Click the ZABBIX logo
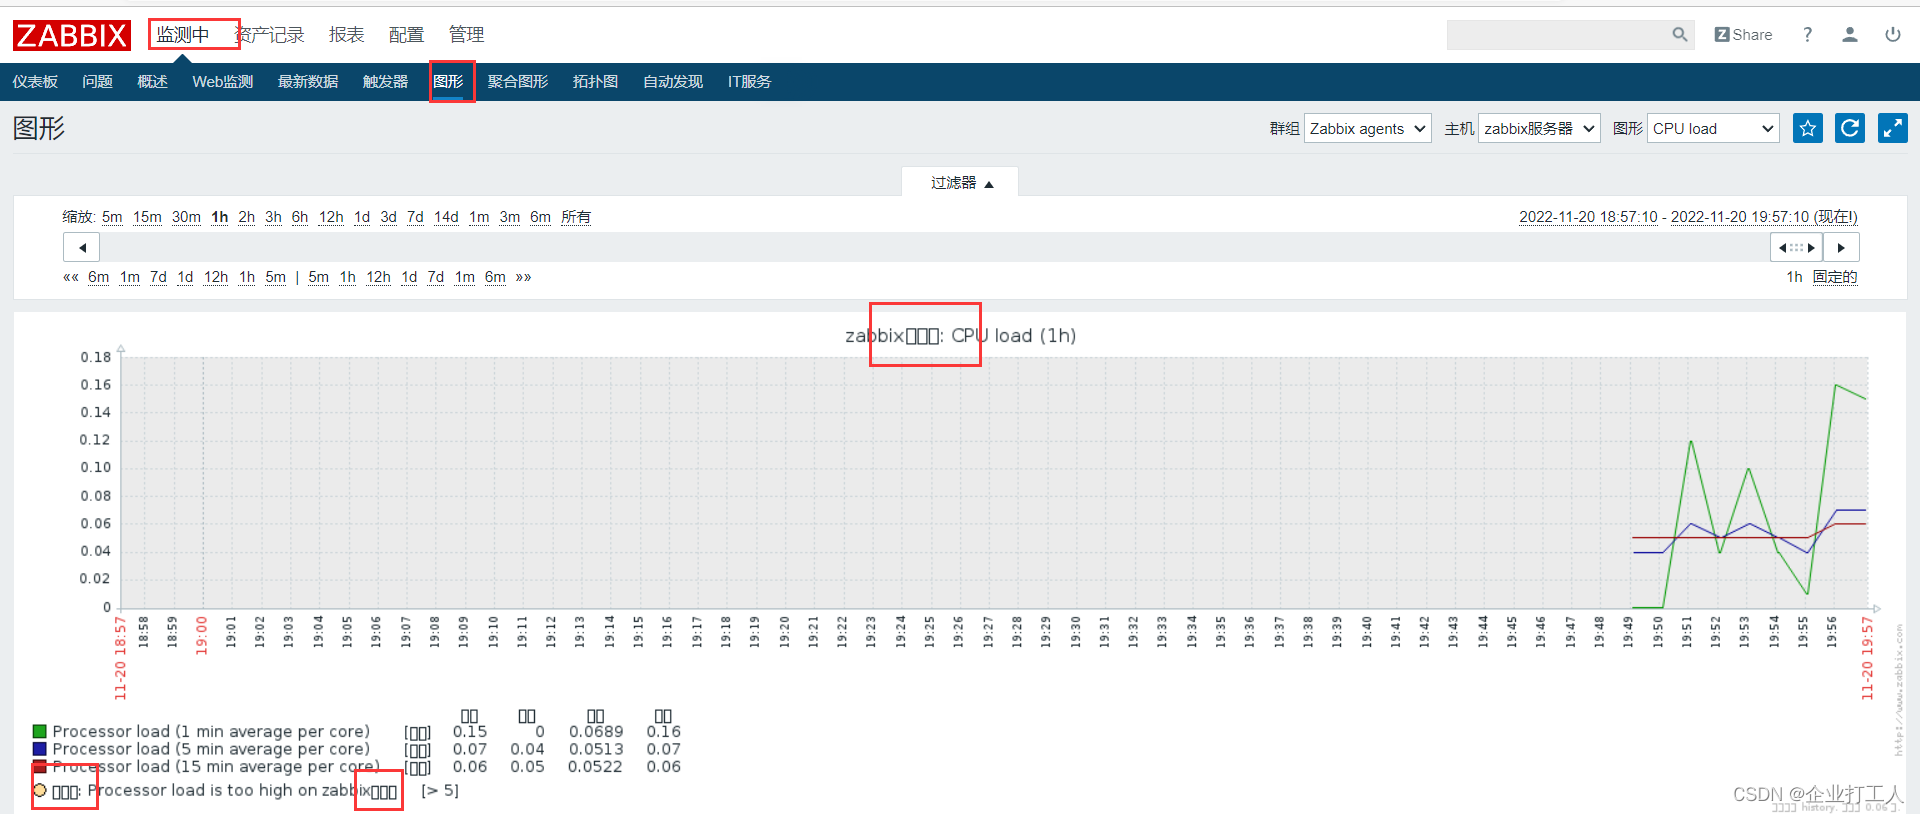 pos(72,35)
